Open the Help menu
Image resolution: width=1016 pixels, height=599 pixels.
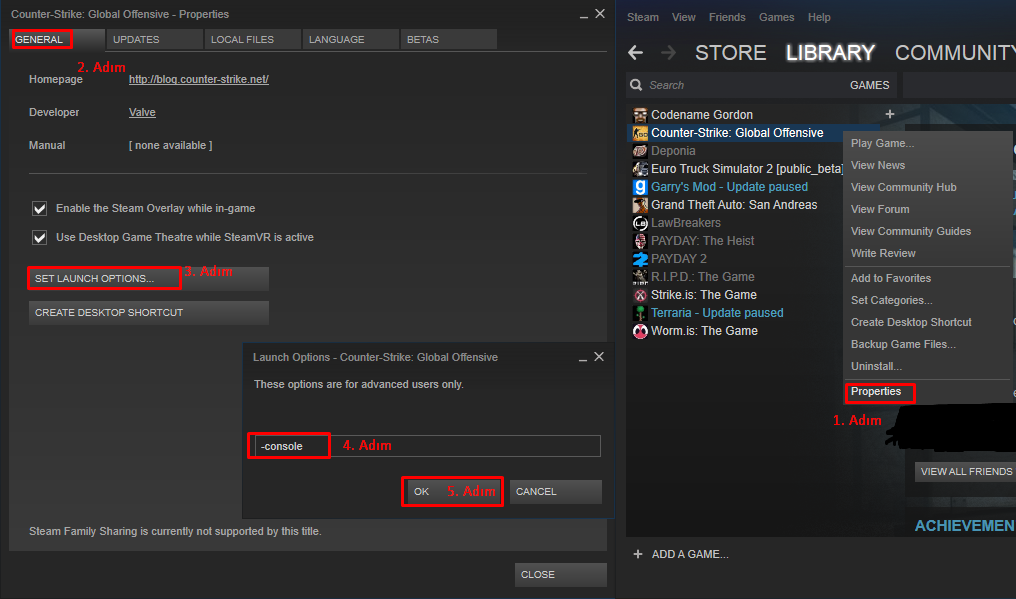tap(819, 18)
